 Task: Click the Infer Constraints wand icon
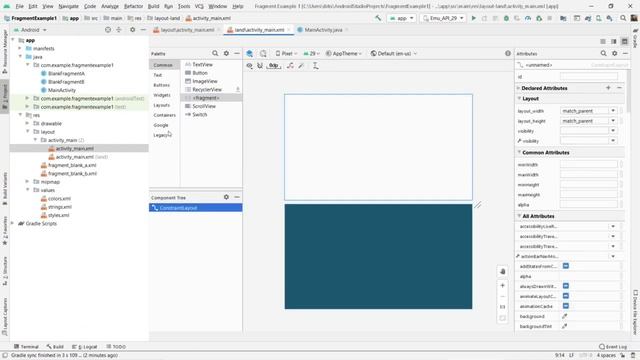click(301, 66)
